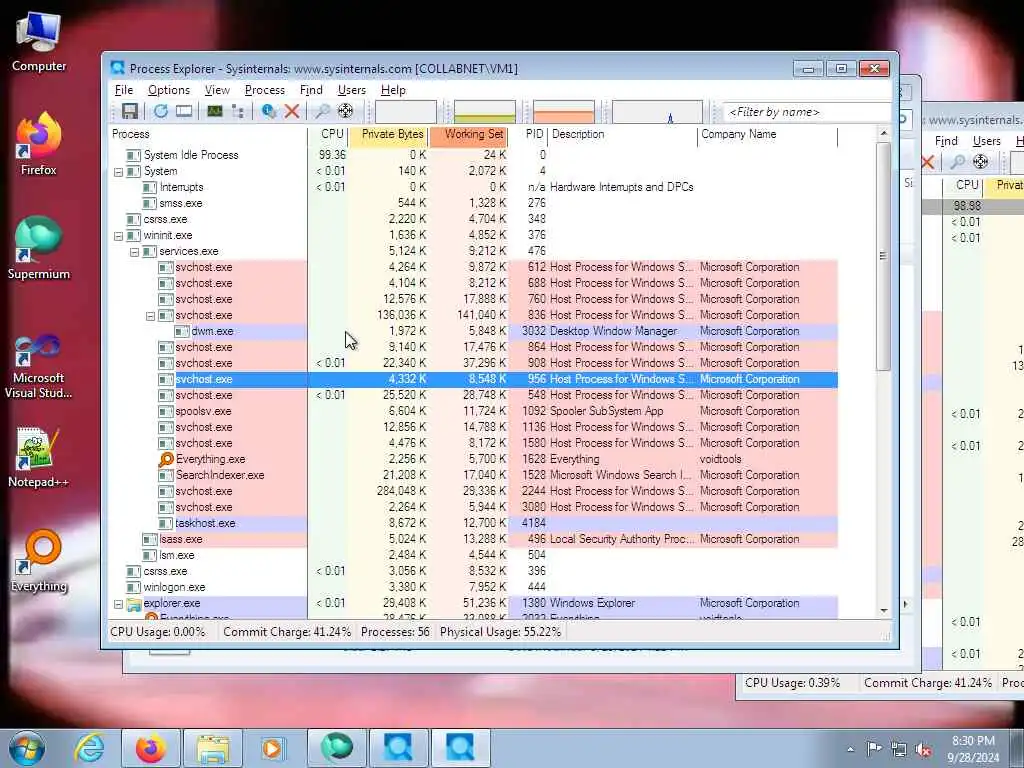Screen dimensions: 1024x768
Task: Open the Computer desktop icon
Action: pos(39,41)
